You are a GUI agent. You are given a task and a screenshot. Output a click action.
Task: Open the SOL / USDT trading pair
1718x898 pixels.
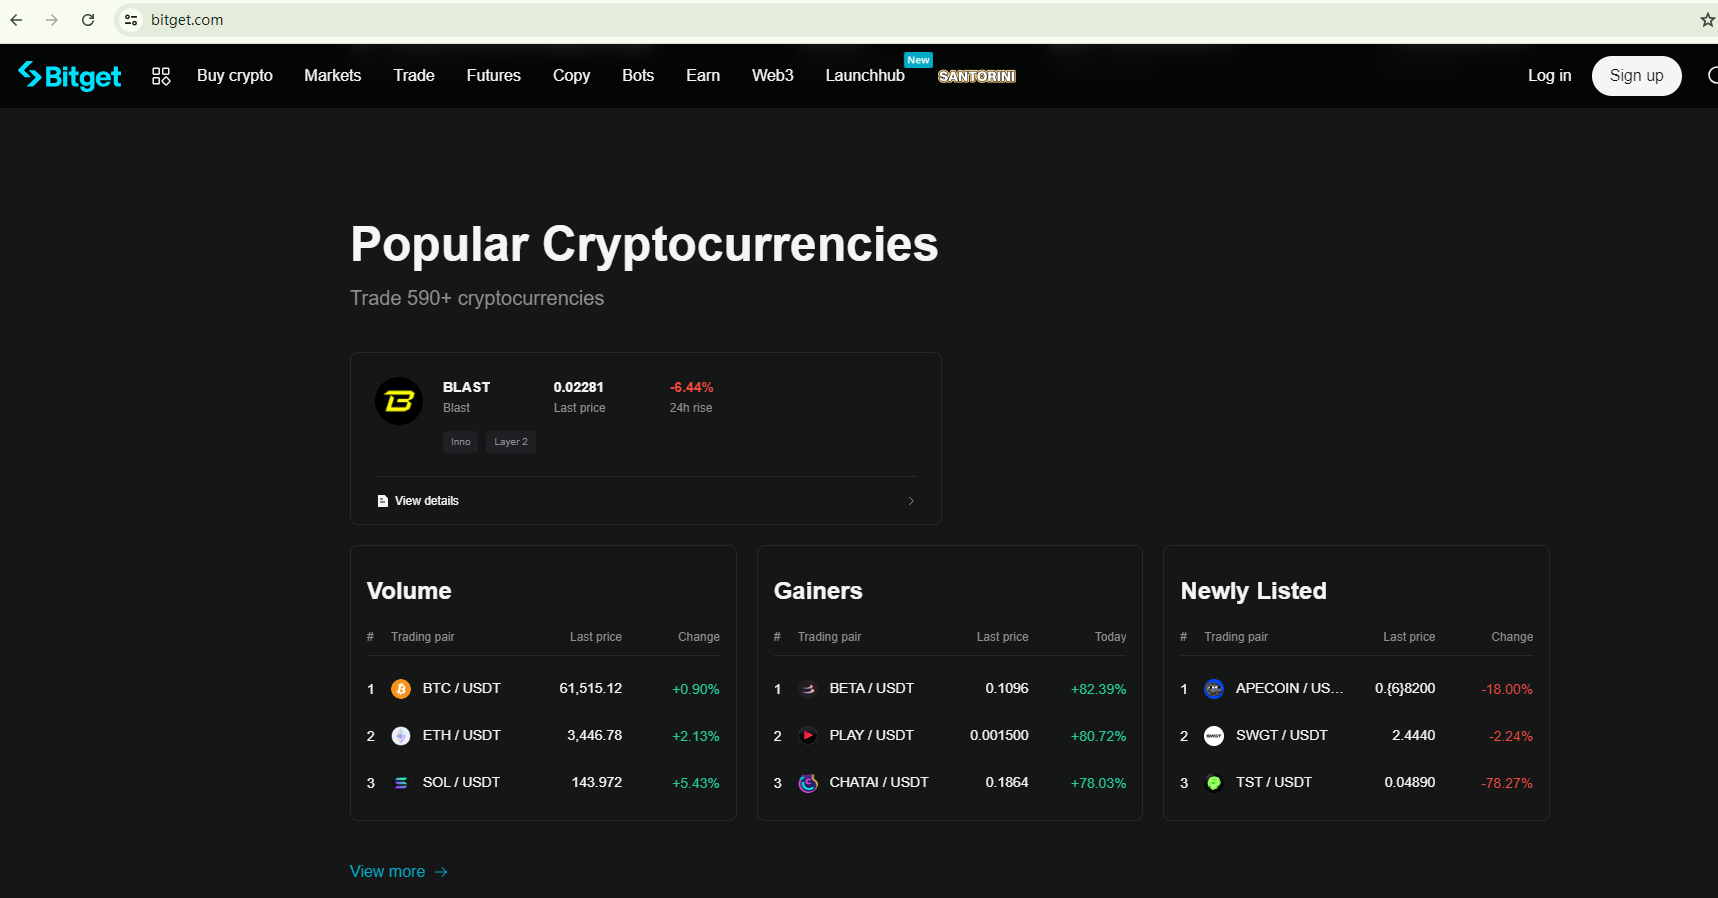click(x=461, y=783)
